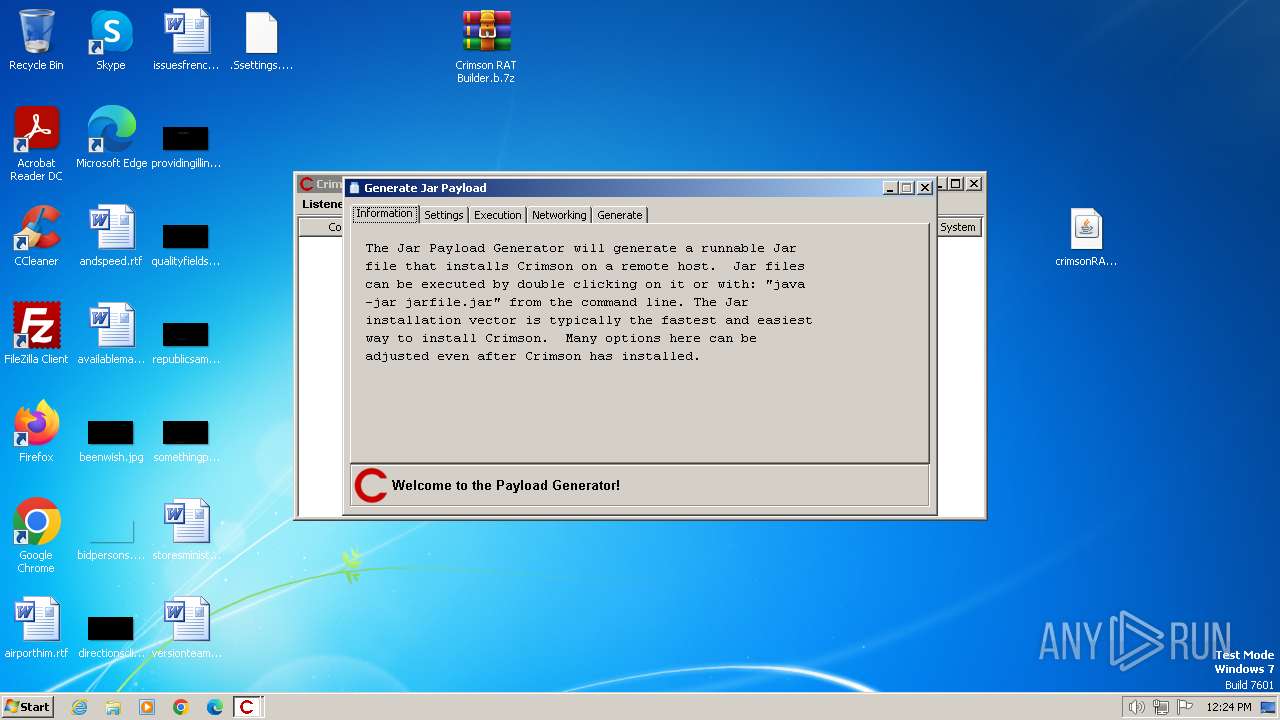Select the andspeed.rtf document icon
Screen dimensions: 1280x720
tap(111, 236)
